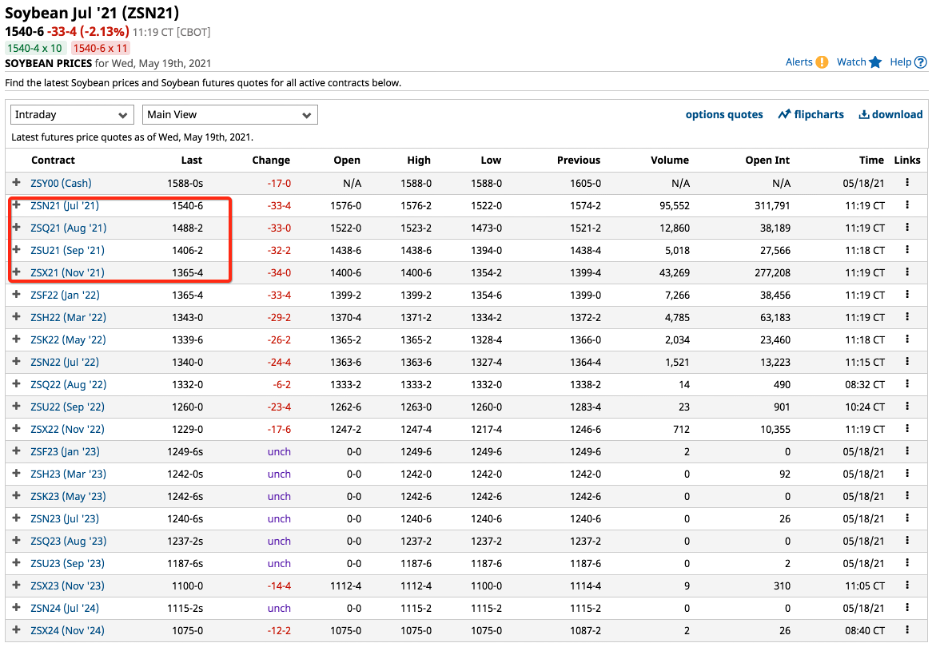The width and height of the screenshot is (936, 652).
Task: Open links menu for ZSX23 (Nov '23) row
Action: pos(907,586)
